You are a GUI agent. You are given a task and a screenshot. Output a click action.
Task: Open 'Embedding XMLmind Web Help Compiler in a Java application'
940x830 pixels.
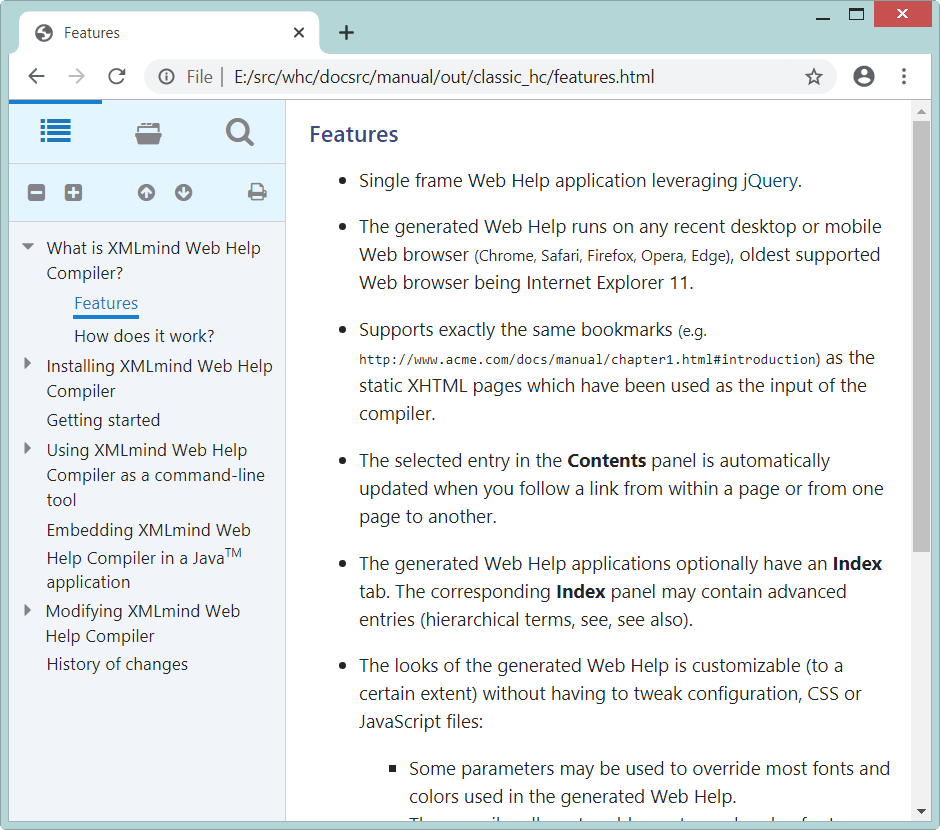149,556
